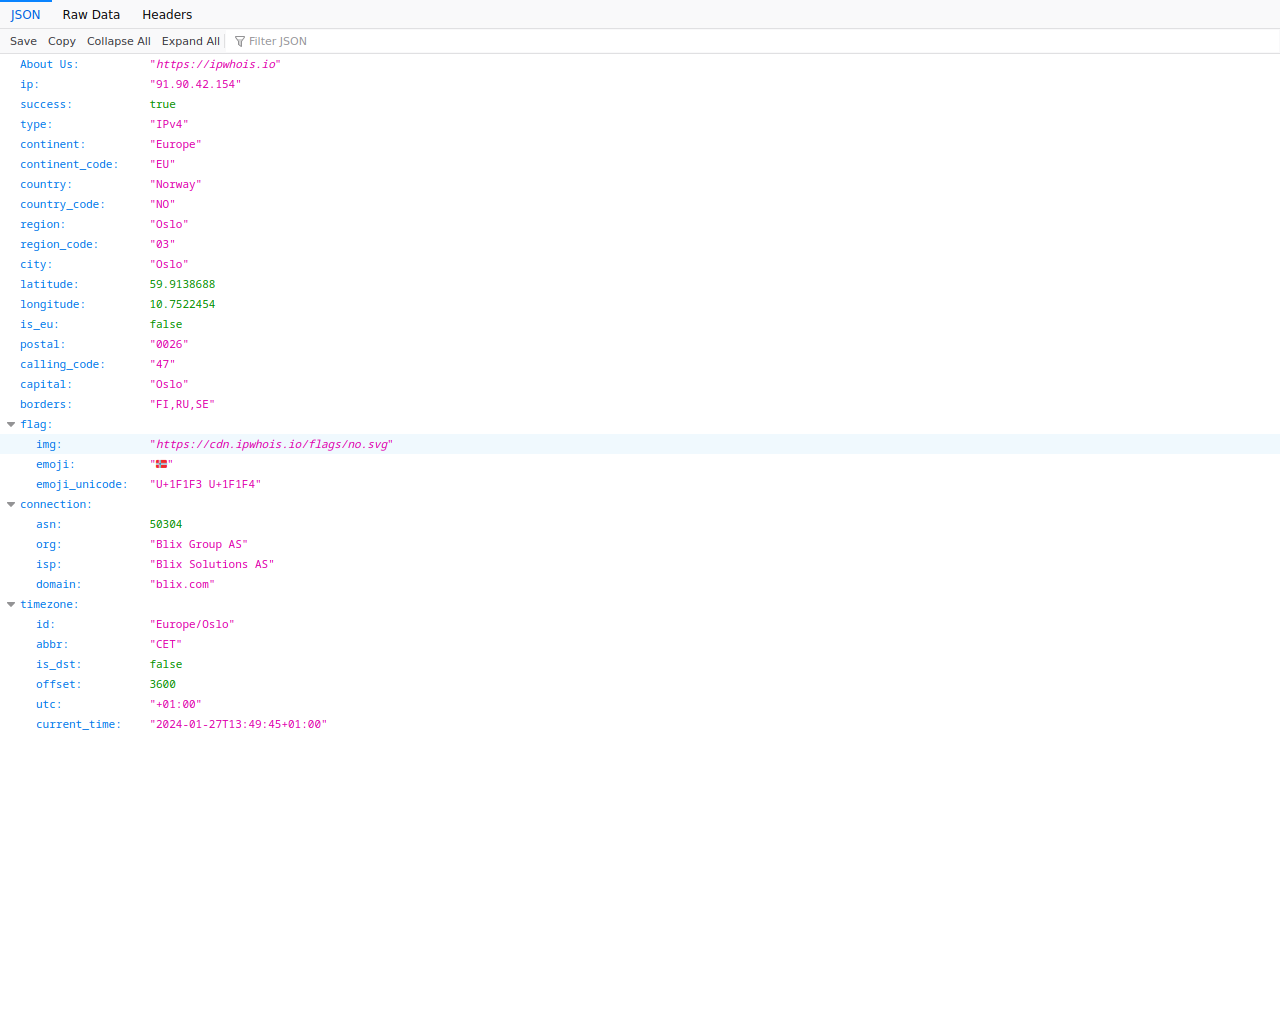Select the ip value 91.90.42.154
This screenshot has height=1024, width=1280.
(x=195, y=84)
